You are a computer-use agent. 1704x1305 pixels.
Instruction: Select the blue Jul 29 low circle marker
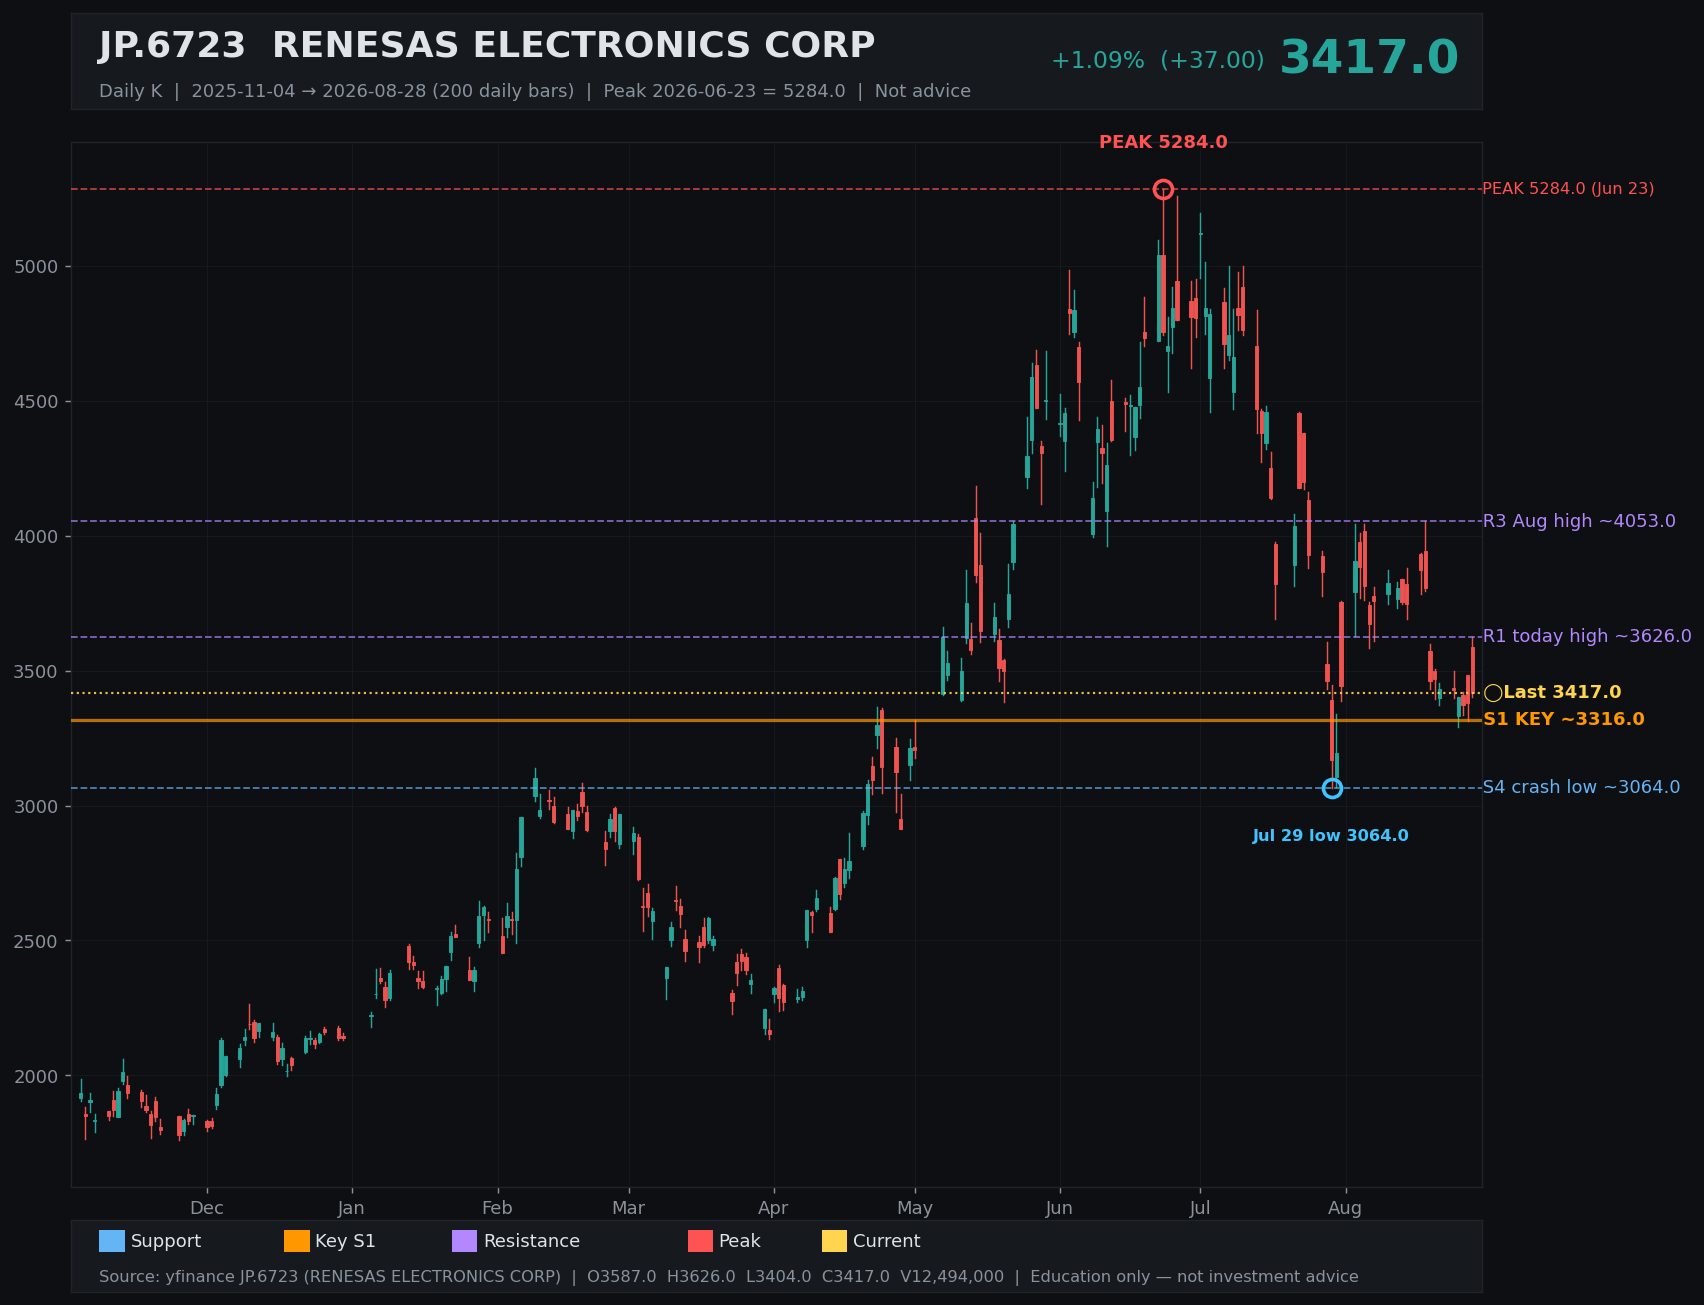[x=1332, y=788]
